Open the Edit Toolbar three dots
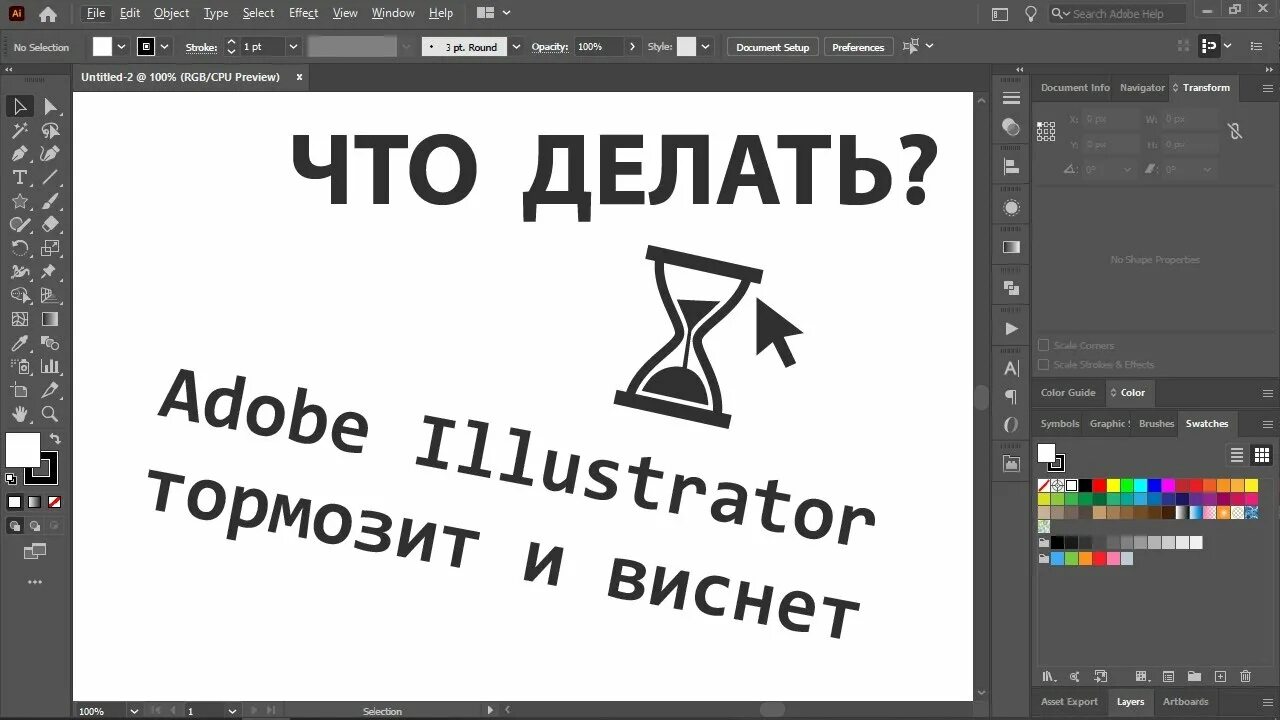Screen dimensions: 1280x720 pos(35,581)
